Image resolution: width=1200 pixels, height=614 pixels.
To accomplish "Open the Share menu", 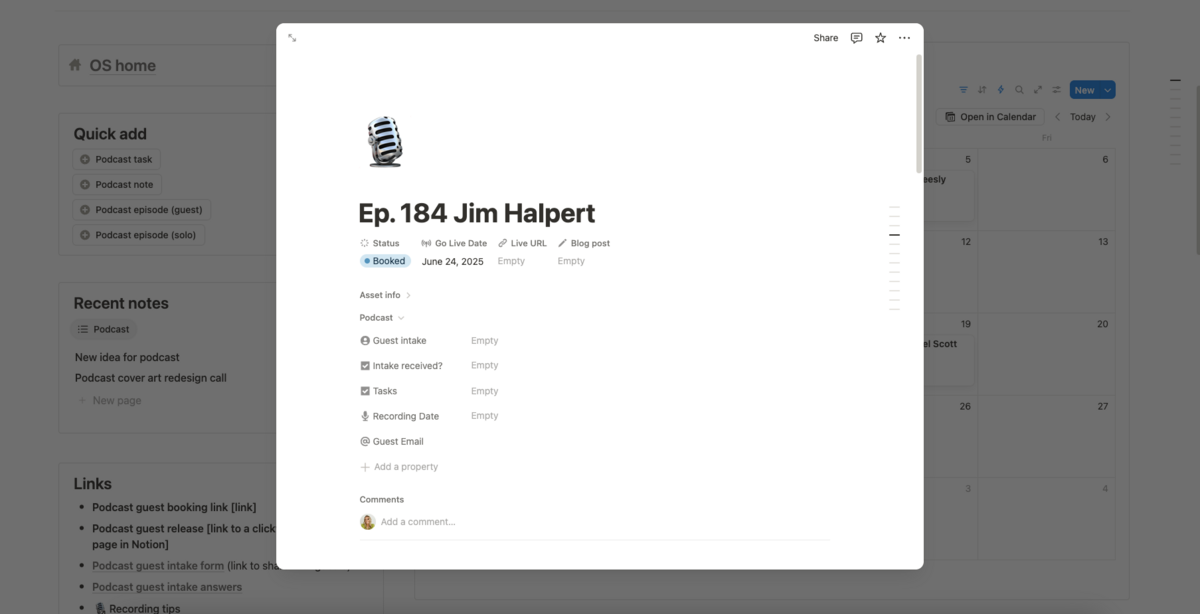I will (826, 38).
